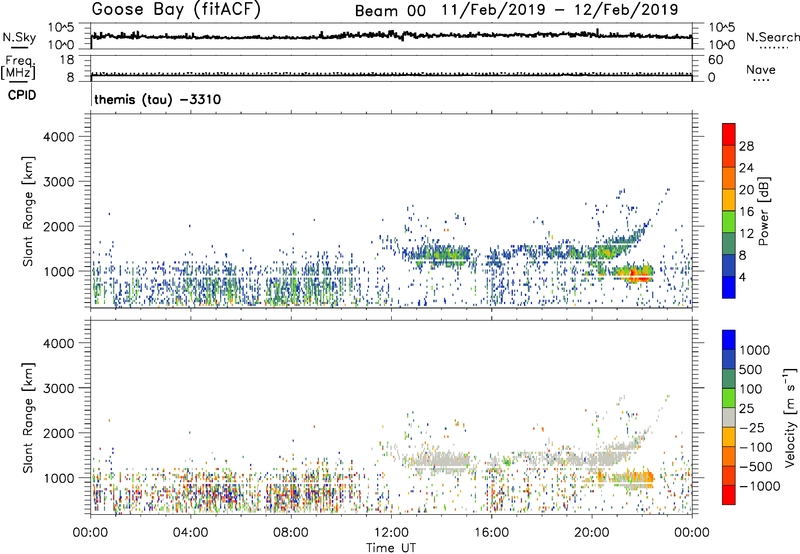
Task: Click the '16' label on the Power colorbar
Action: click(746, 212)
